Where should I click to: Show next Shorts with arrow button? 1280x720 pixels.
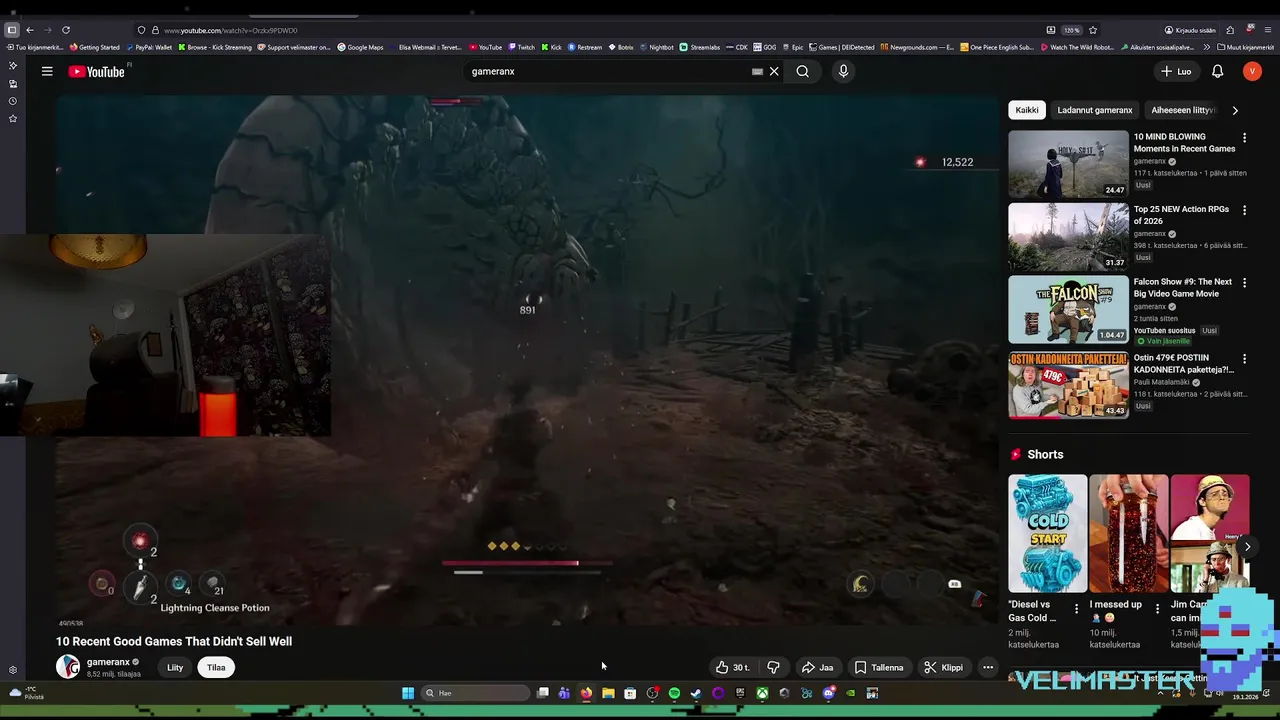click(1247, 546)
